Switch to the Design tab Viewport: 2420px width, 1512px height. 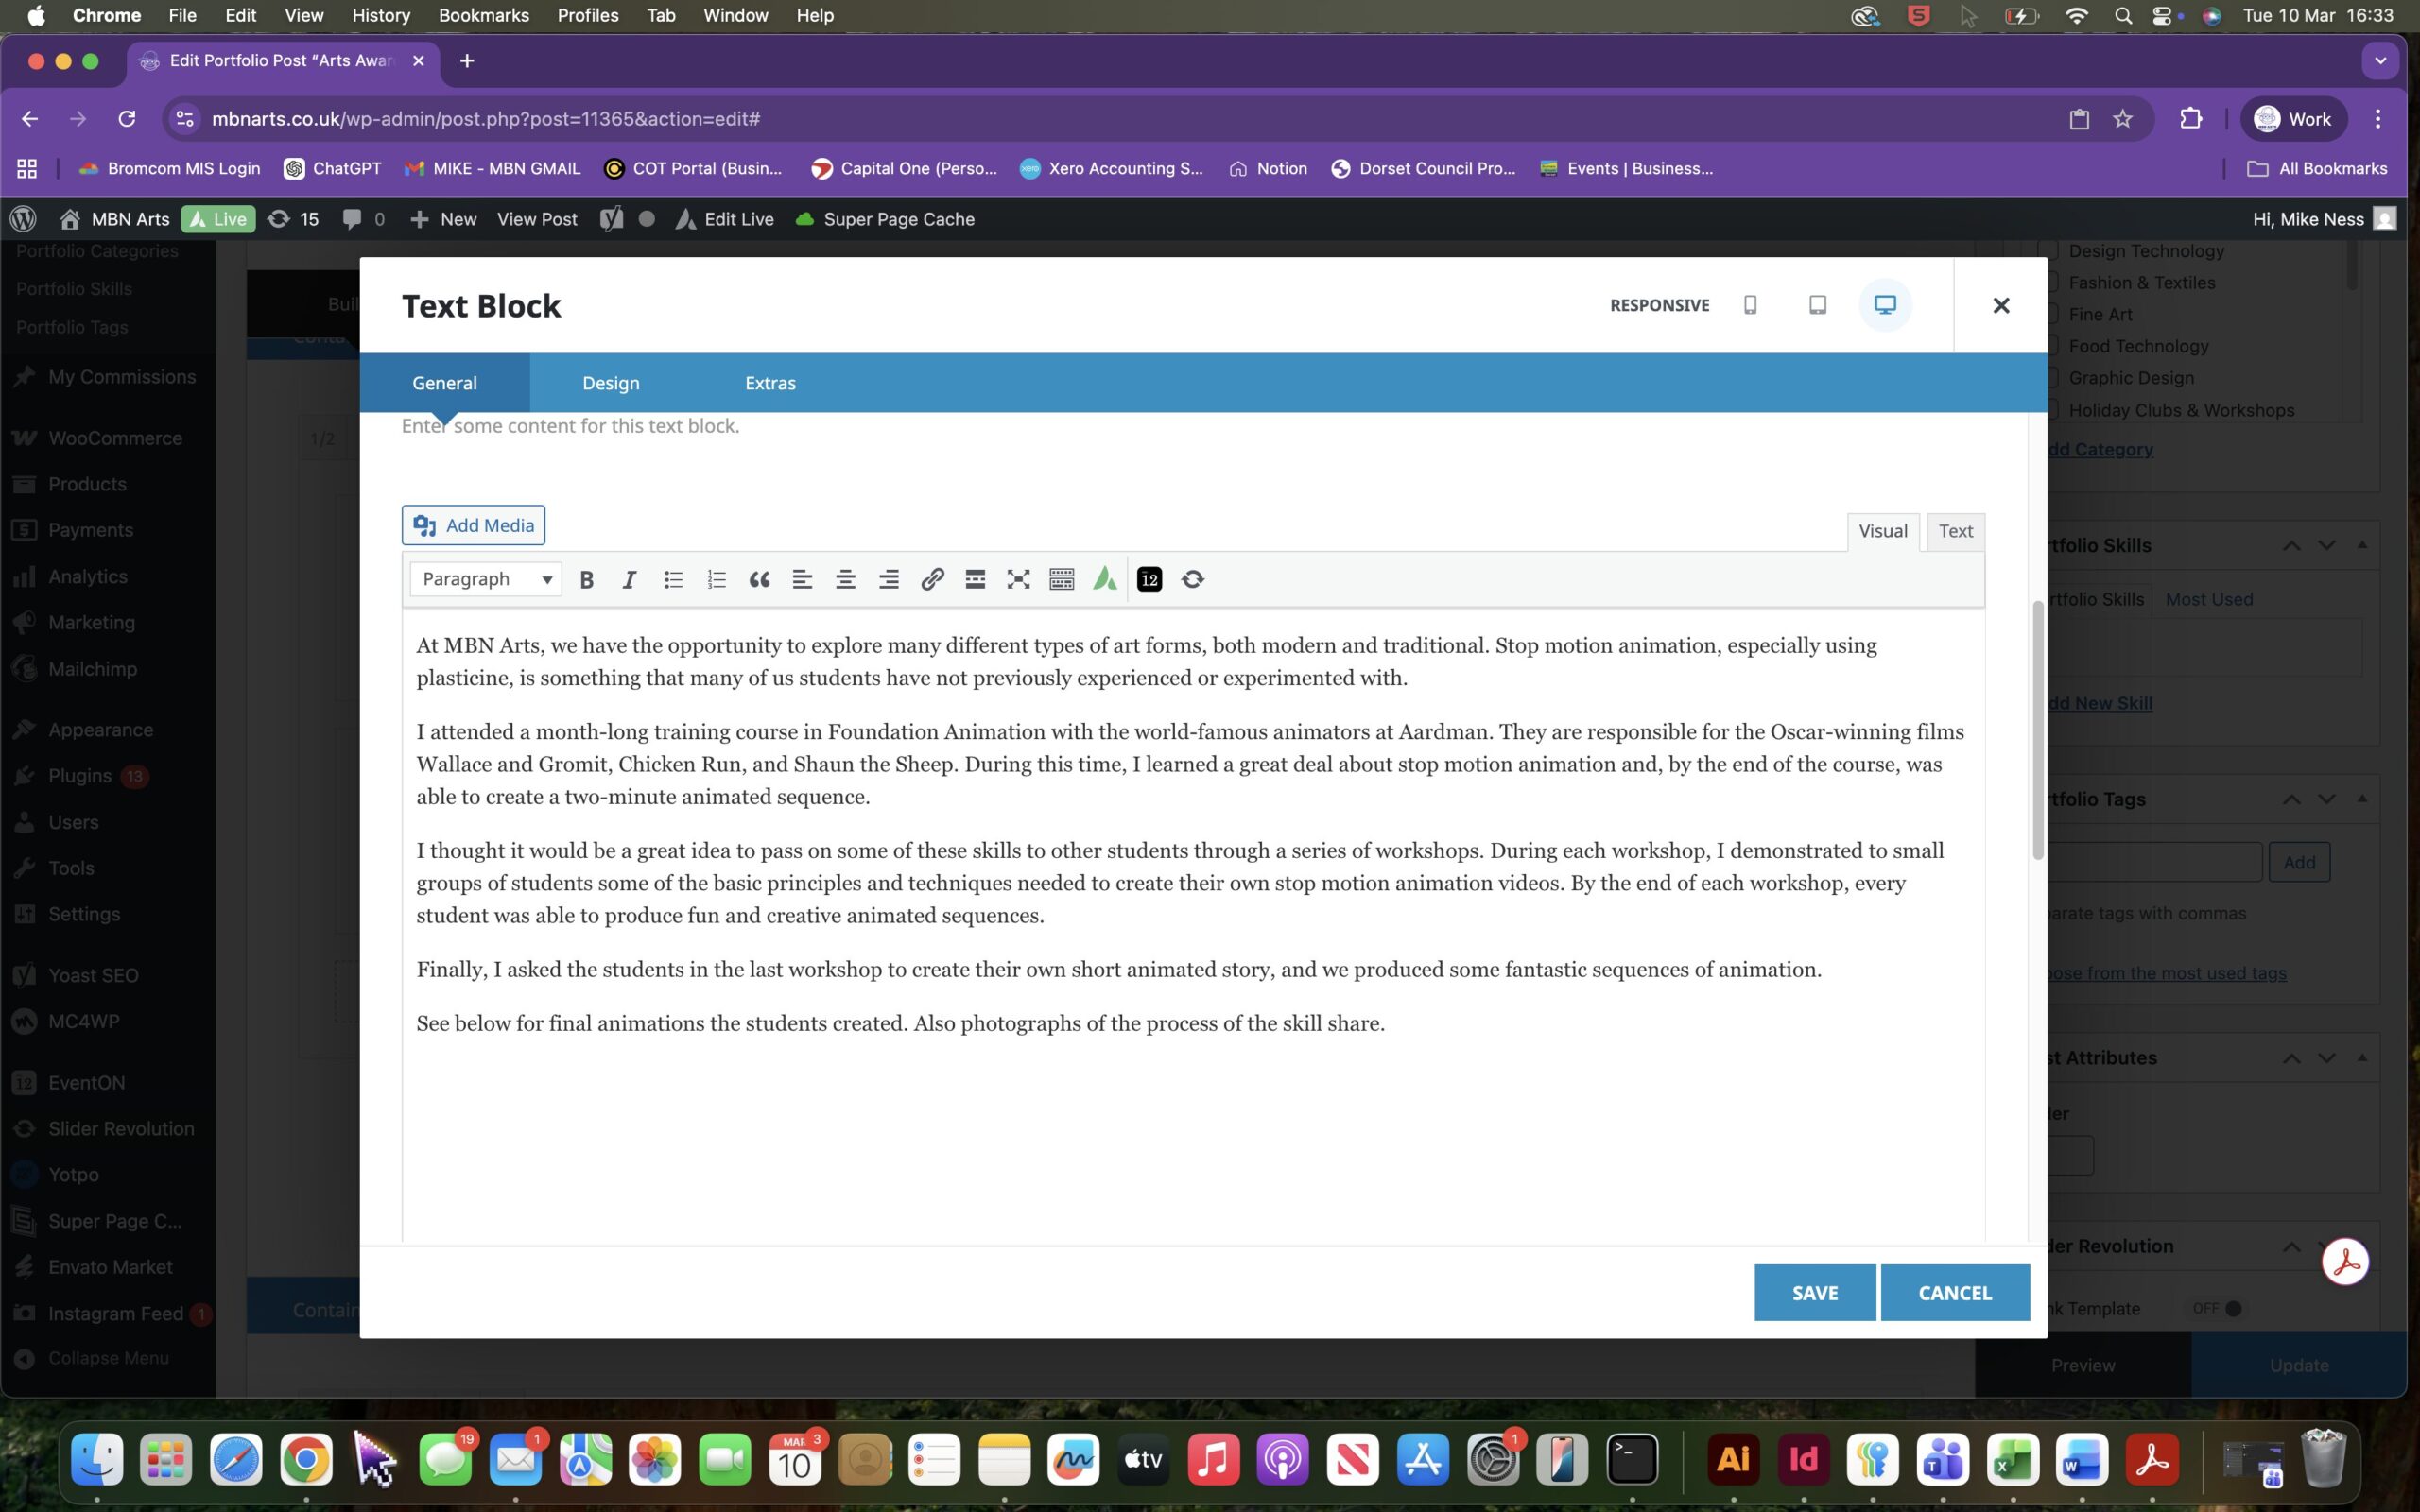point(610,383)
